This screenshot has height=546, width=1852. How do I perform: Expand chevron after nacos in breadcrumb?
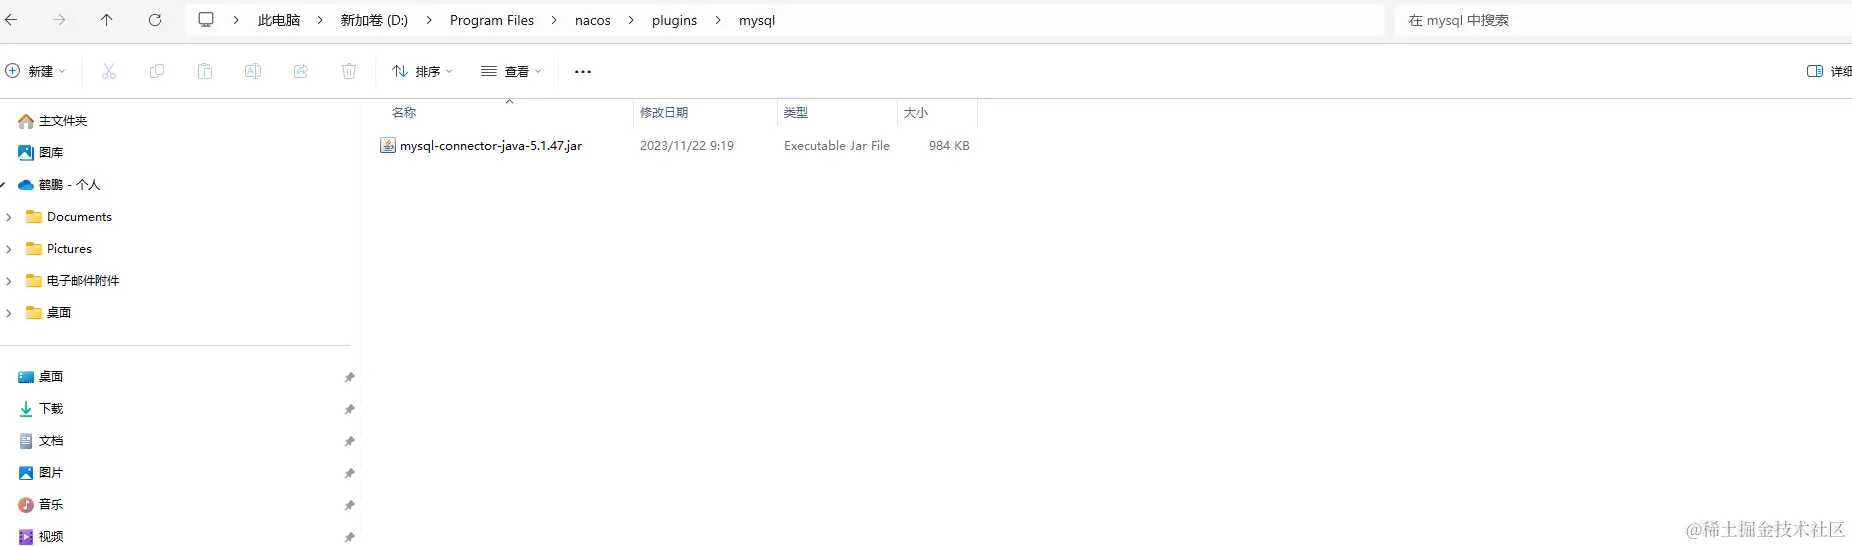[x=631, y=20]
